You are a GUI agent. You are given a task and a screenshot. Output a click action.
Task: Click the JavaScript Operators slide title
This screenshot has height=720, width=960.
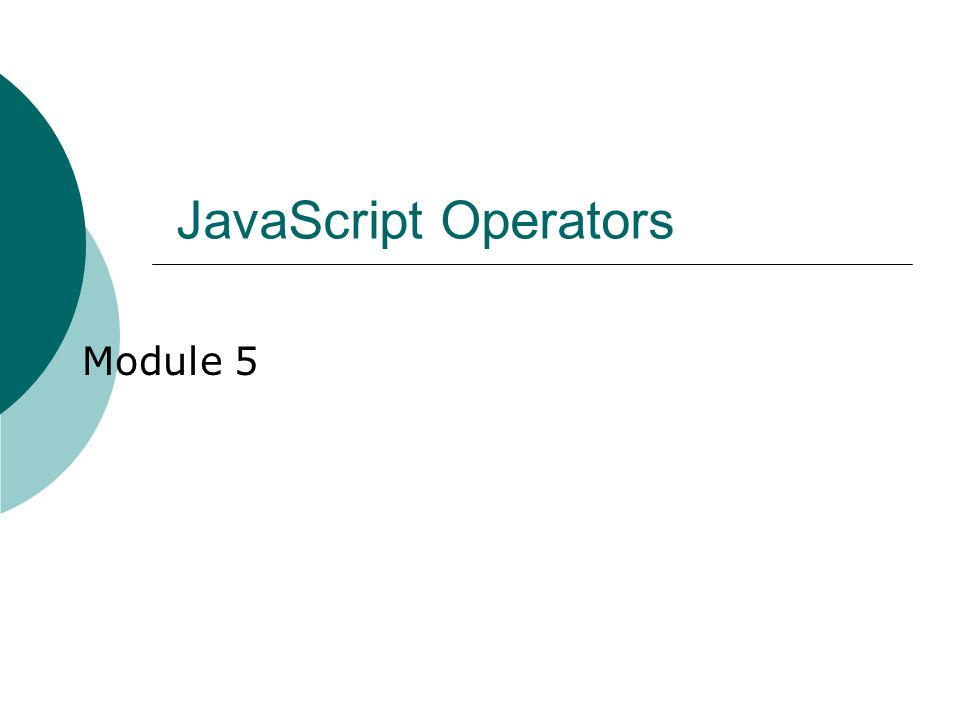pos(425,220)
